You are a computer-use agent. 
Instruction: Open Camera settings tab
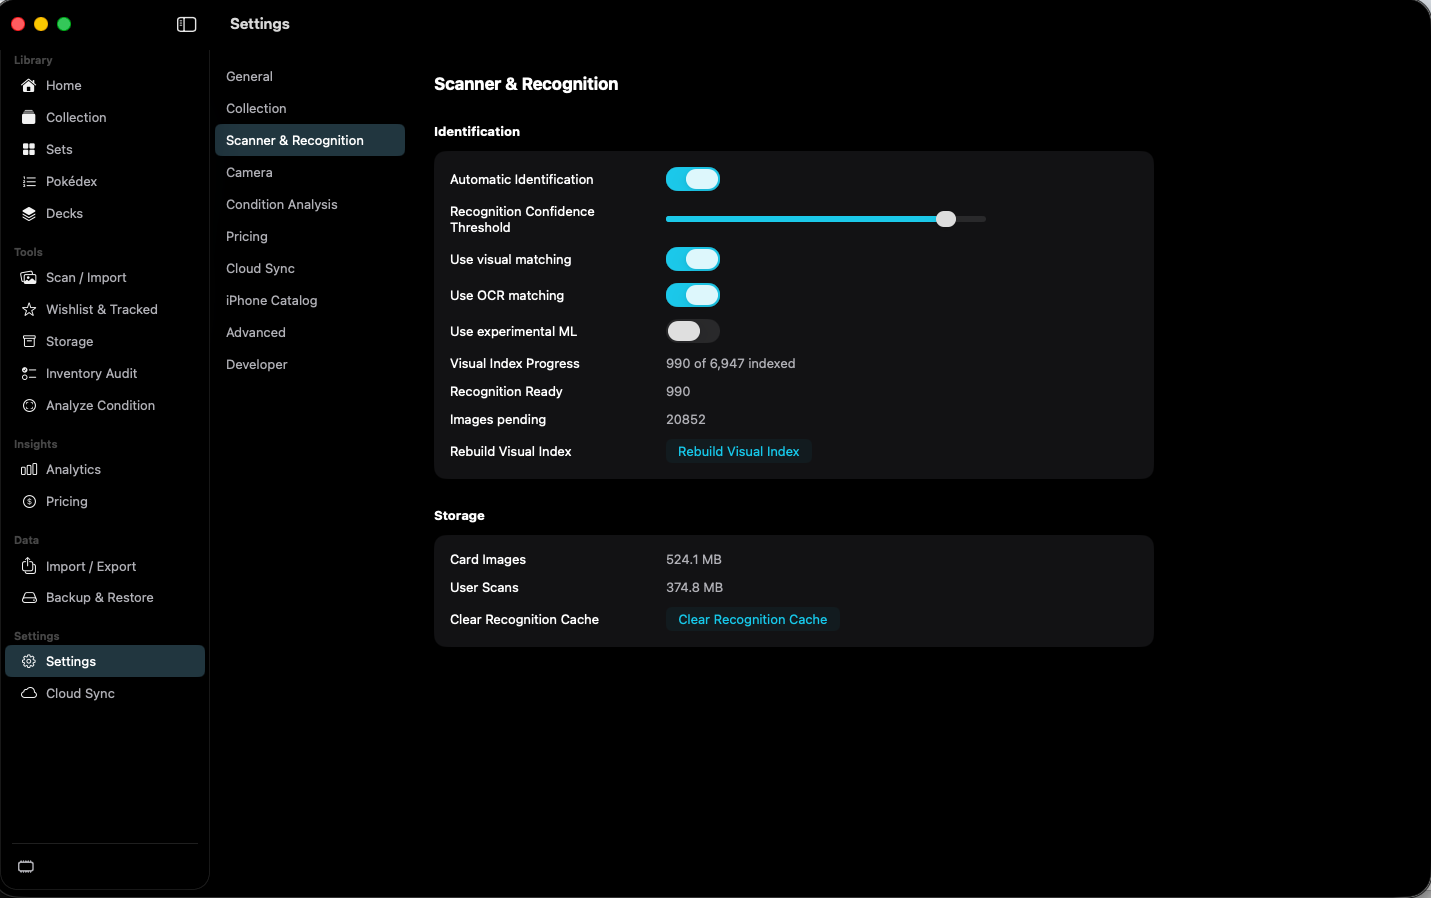[x=310, y=172]
